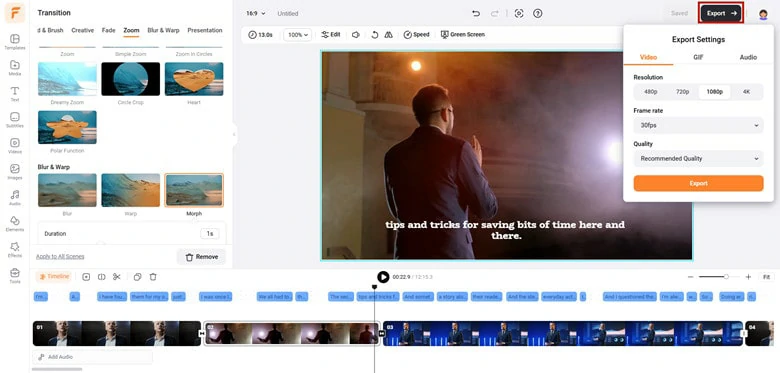Click the 13.0s scene duration button
Viewport: 780px width, 373px height.
coord(261,35)
